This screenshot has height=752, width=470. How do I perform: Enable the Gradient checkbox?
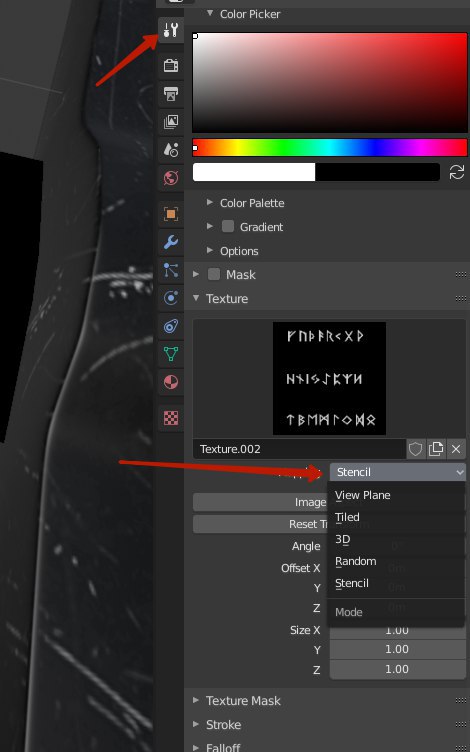(x=228, y=226)
